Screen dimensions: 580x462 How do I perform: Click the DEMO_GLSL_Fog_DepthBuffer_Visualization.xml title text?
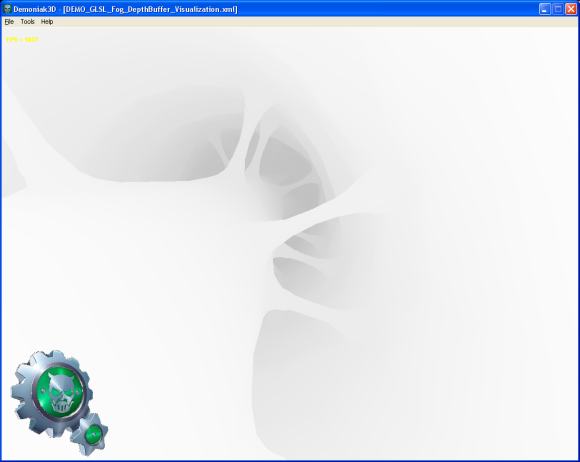(x=150, y=9)
